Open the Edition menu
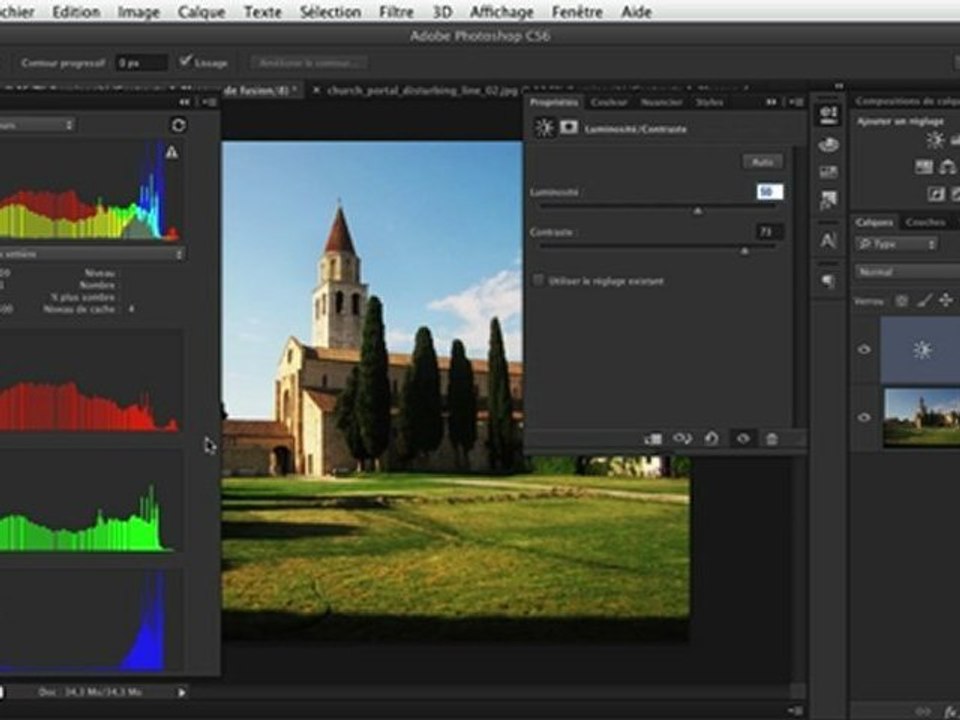Image resolution: width=960 pixels, height=720 pixels. (76, 12)
